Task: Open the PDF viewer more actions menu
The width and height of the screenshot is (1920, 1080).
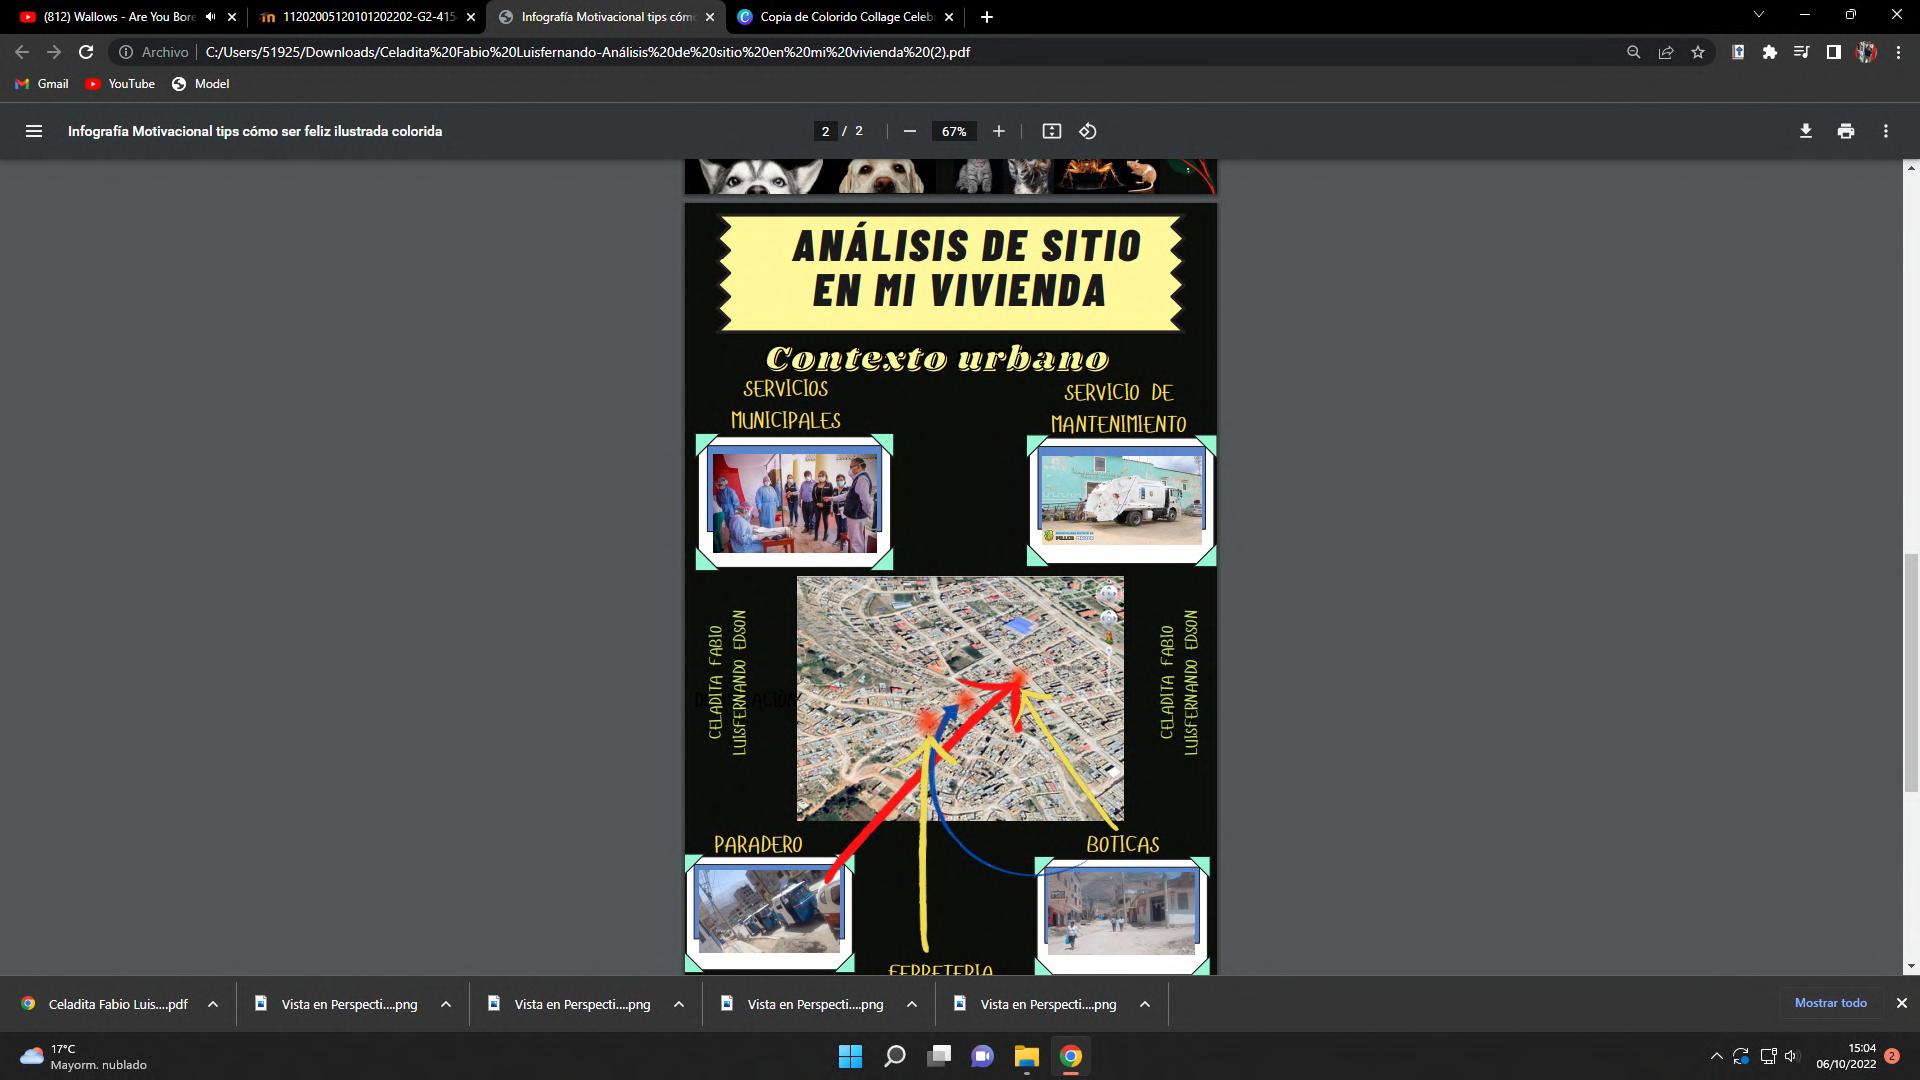Action: [x=1885, y=131]
